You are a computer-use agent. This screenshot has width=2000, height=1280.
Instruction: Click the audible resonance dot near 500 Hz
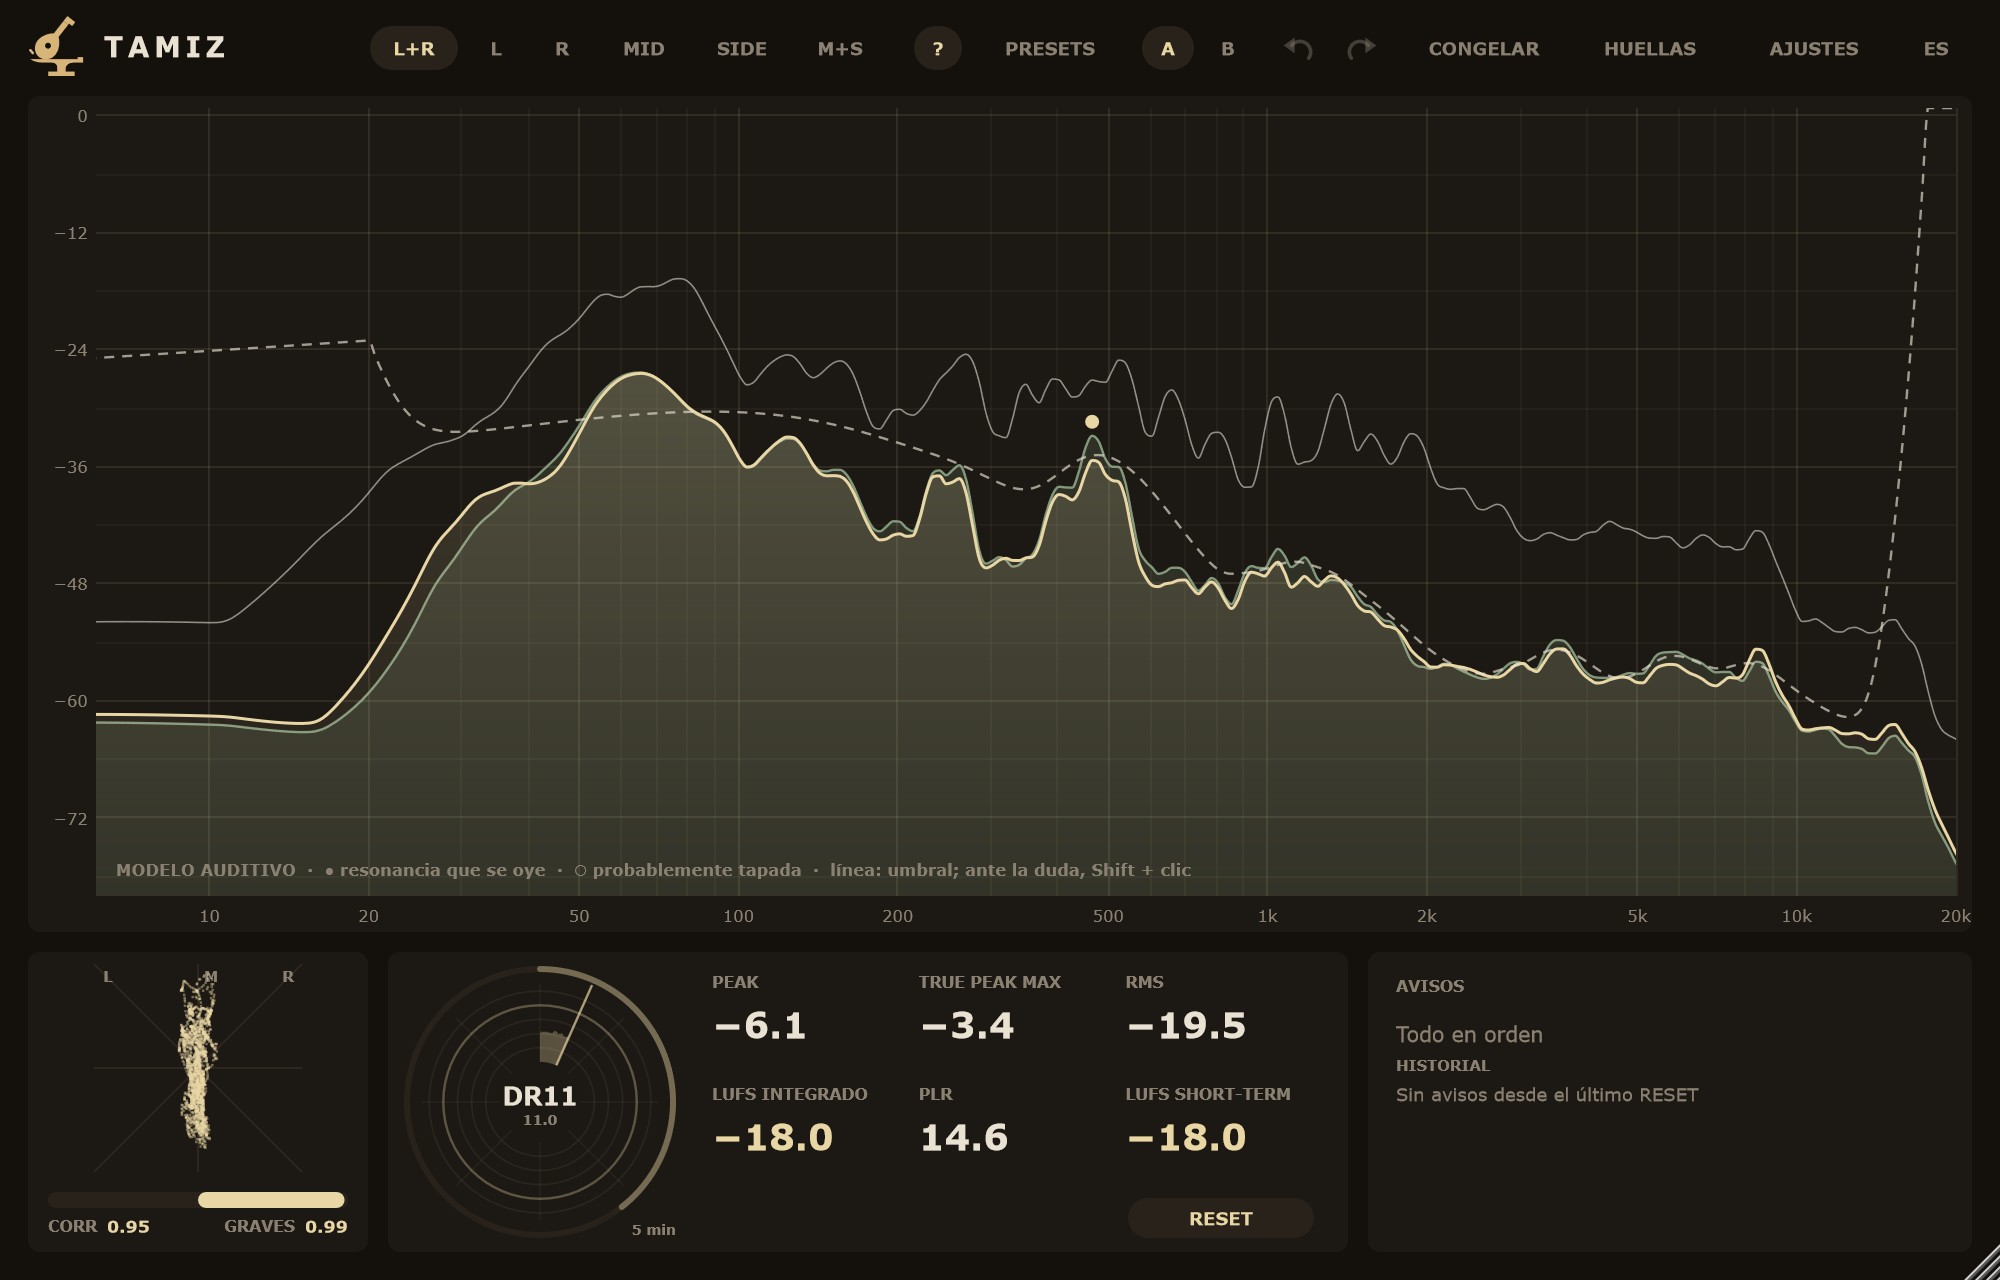coord(1092,422)
